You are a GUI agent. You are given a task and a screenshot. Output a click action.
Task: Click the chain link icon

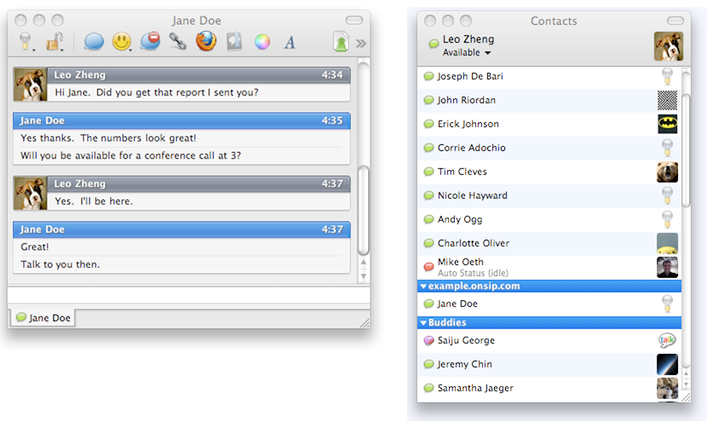(178, 42)
